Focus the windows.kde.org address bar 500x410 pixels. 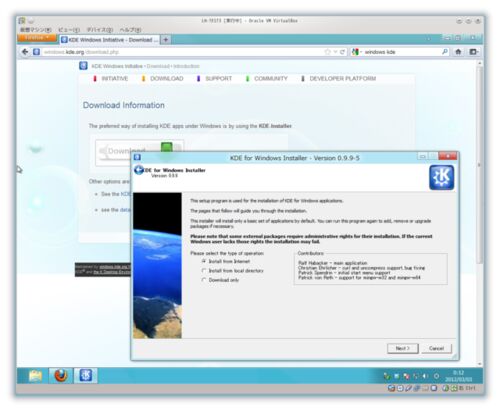click(x=182, y=52)
